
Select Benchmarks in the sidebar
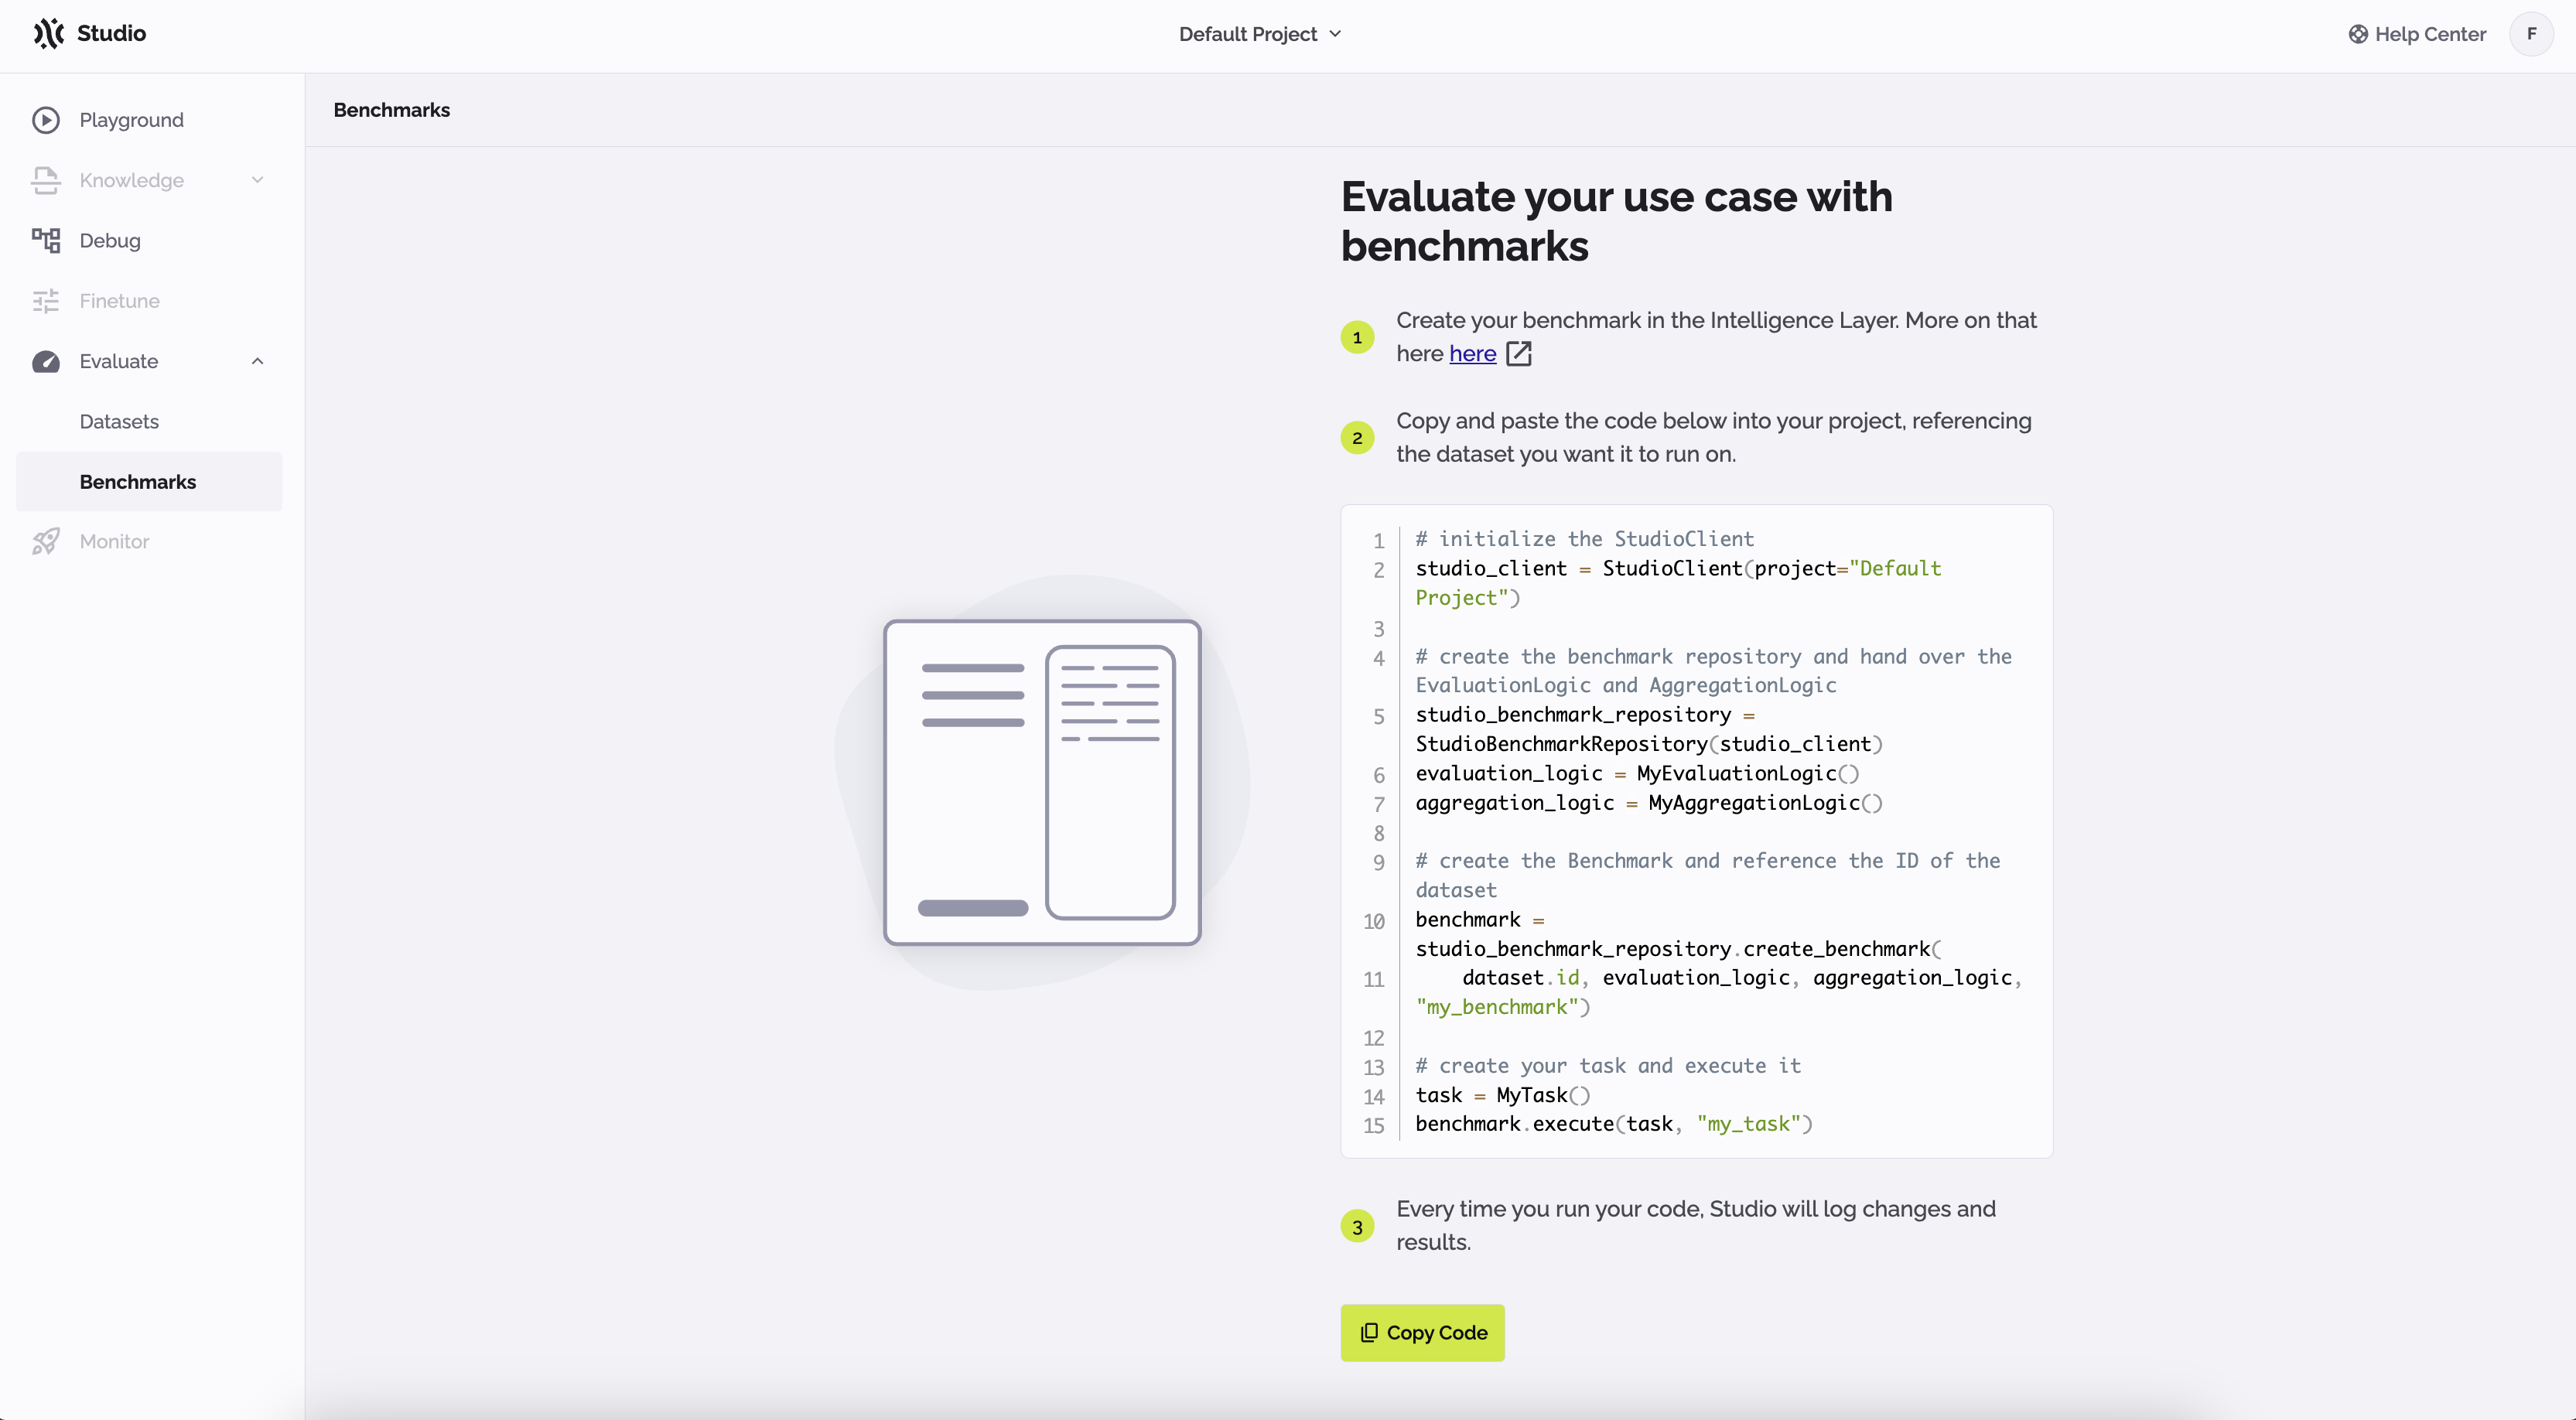(x=138, y=481)
